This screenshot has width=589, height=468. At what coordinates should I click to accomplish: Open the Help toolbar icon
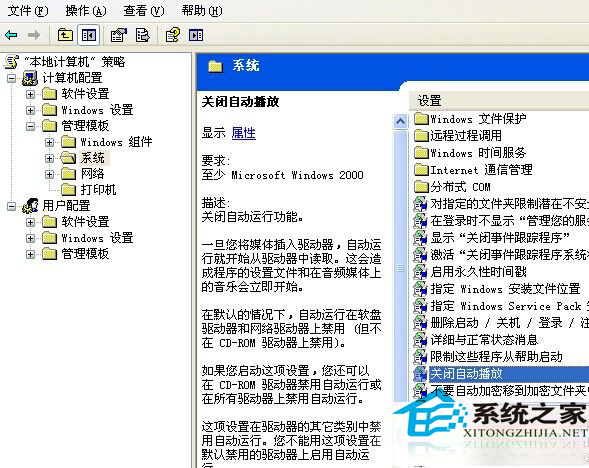click(173, 35)
